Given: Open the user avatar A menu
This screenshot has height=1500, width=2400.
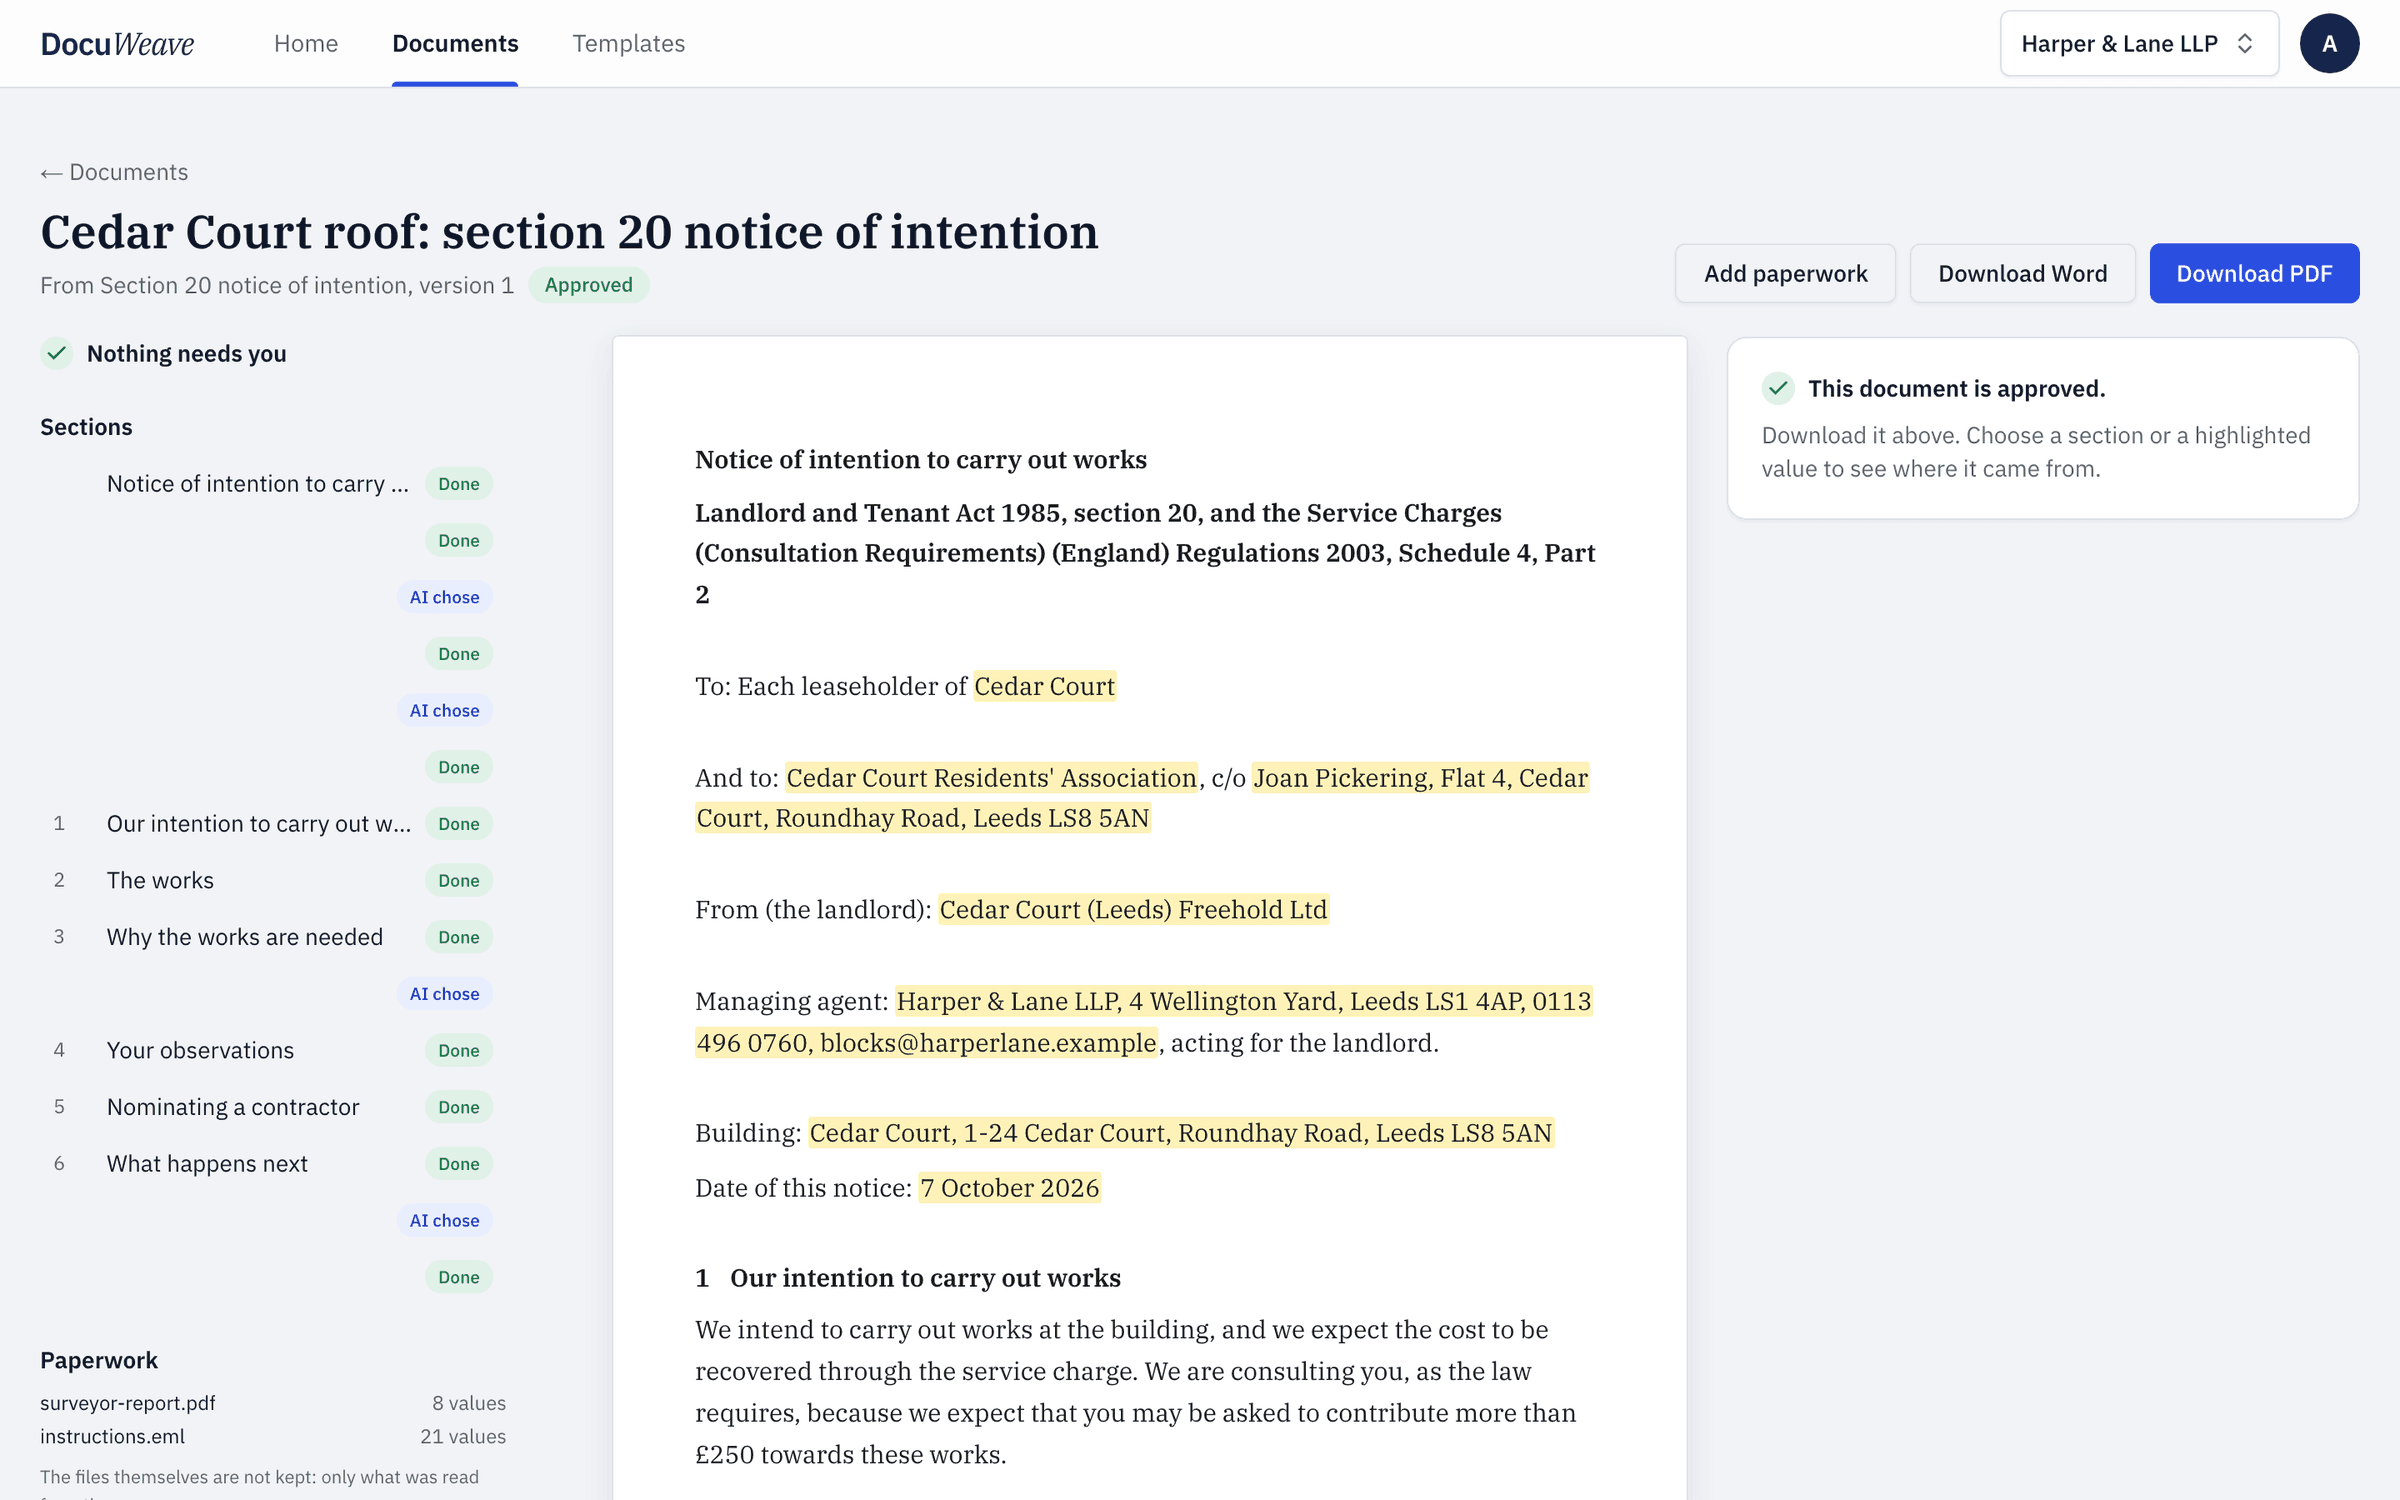Looking at the screenshot, I should [x=2329, y=43].
